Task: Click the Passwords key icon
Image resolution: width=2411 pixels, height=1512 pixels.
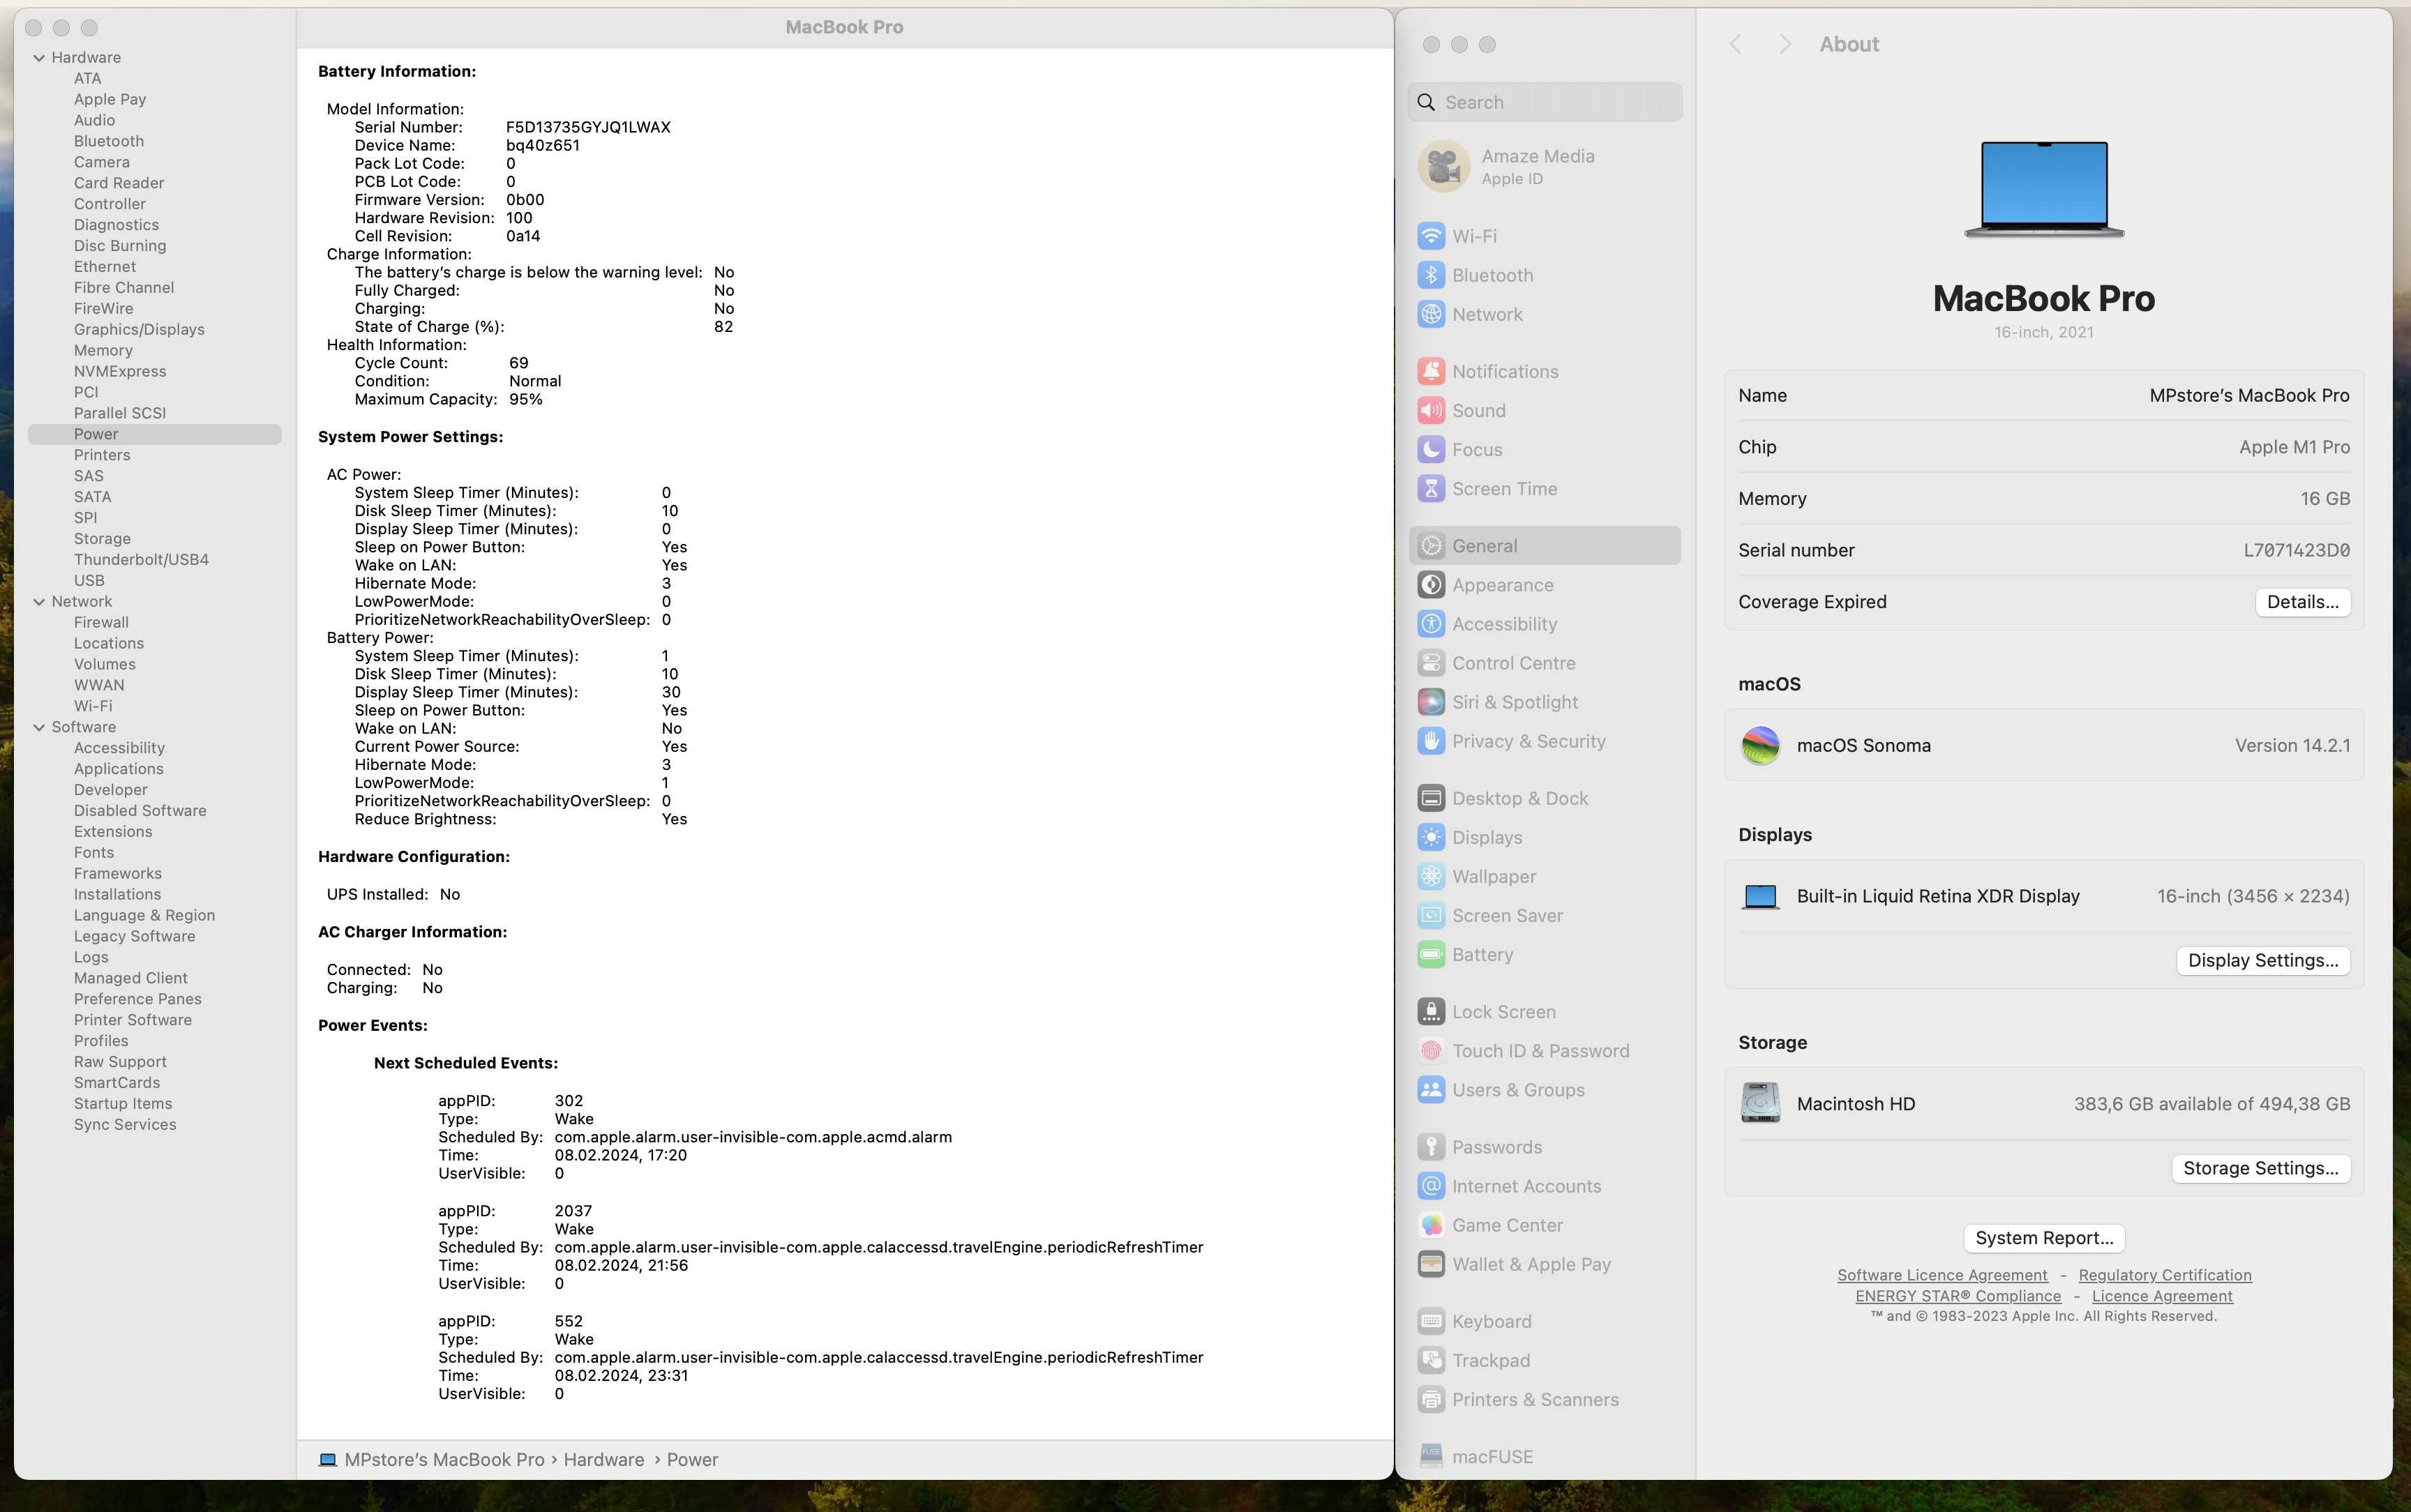Action: pos(1431,1146)
